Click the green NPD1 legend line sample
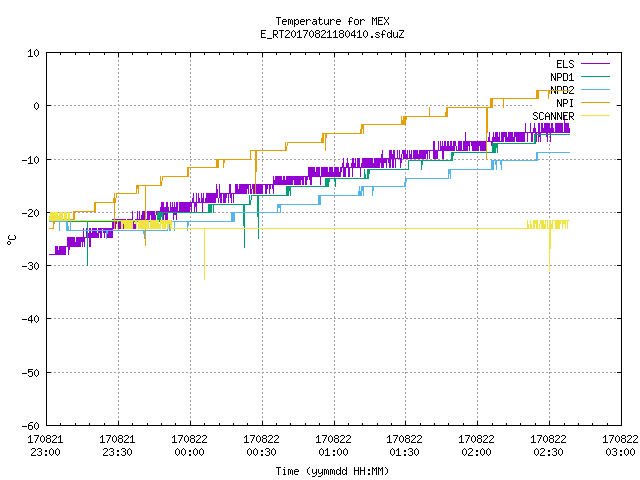 pyautogui.click(x=595, y=76)
